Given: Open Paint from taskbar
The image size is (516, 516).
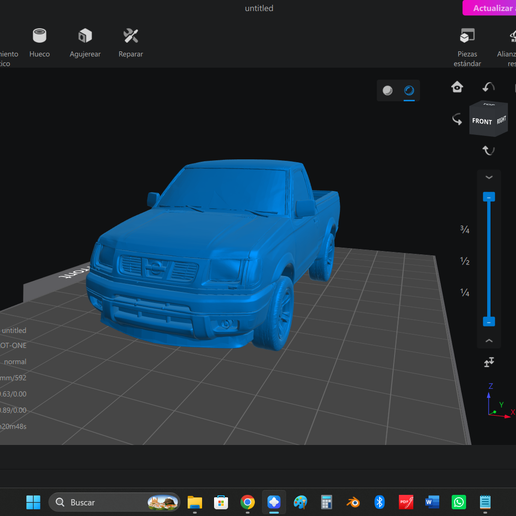Looking at the screenshot, I should tap(300, 502).
